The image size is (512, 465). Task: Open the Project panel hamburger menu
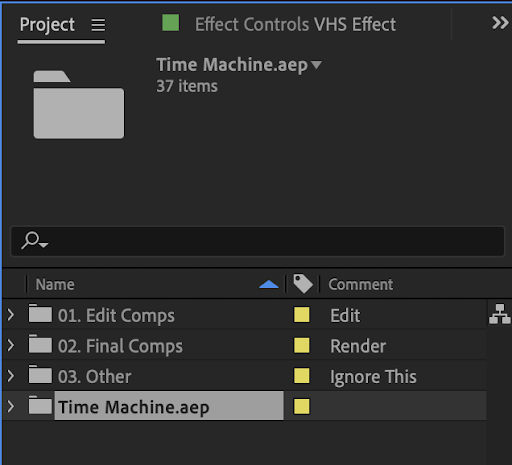coord(98,25)
